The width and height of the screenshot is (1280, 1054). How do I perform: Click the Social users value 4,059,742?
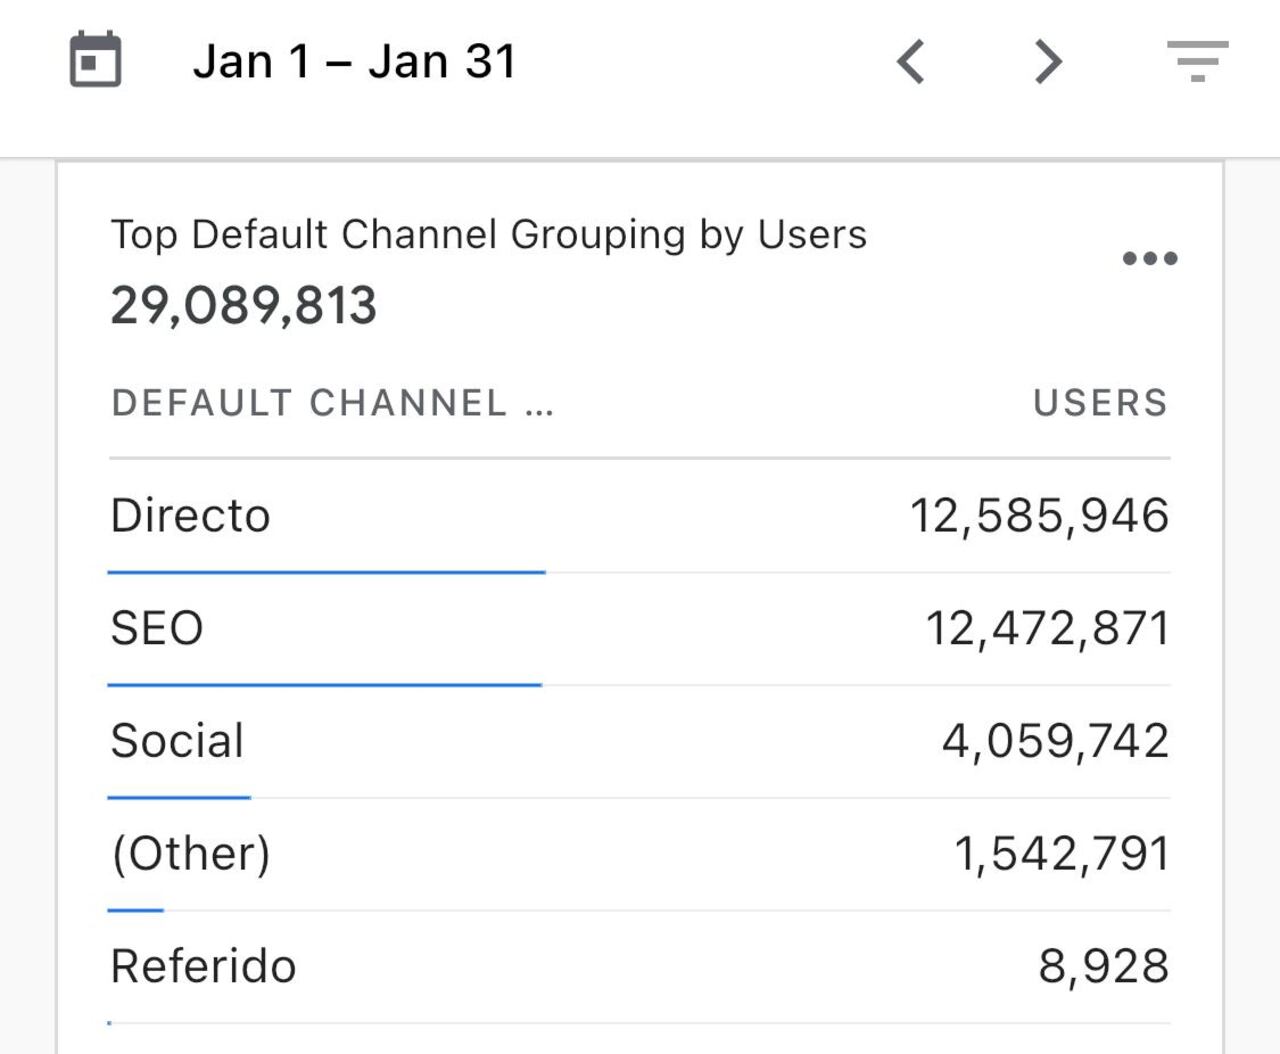point(1055,741)
